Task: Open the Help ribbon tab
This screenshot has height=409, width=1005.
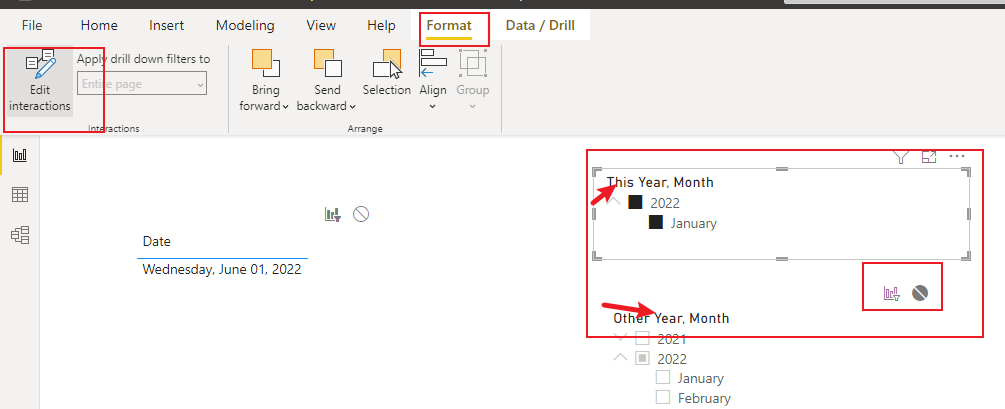Action: 381,26
